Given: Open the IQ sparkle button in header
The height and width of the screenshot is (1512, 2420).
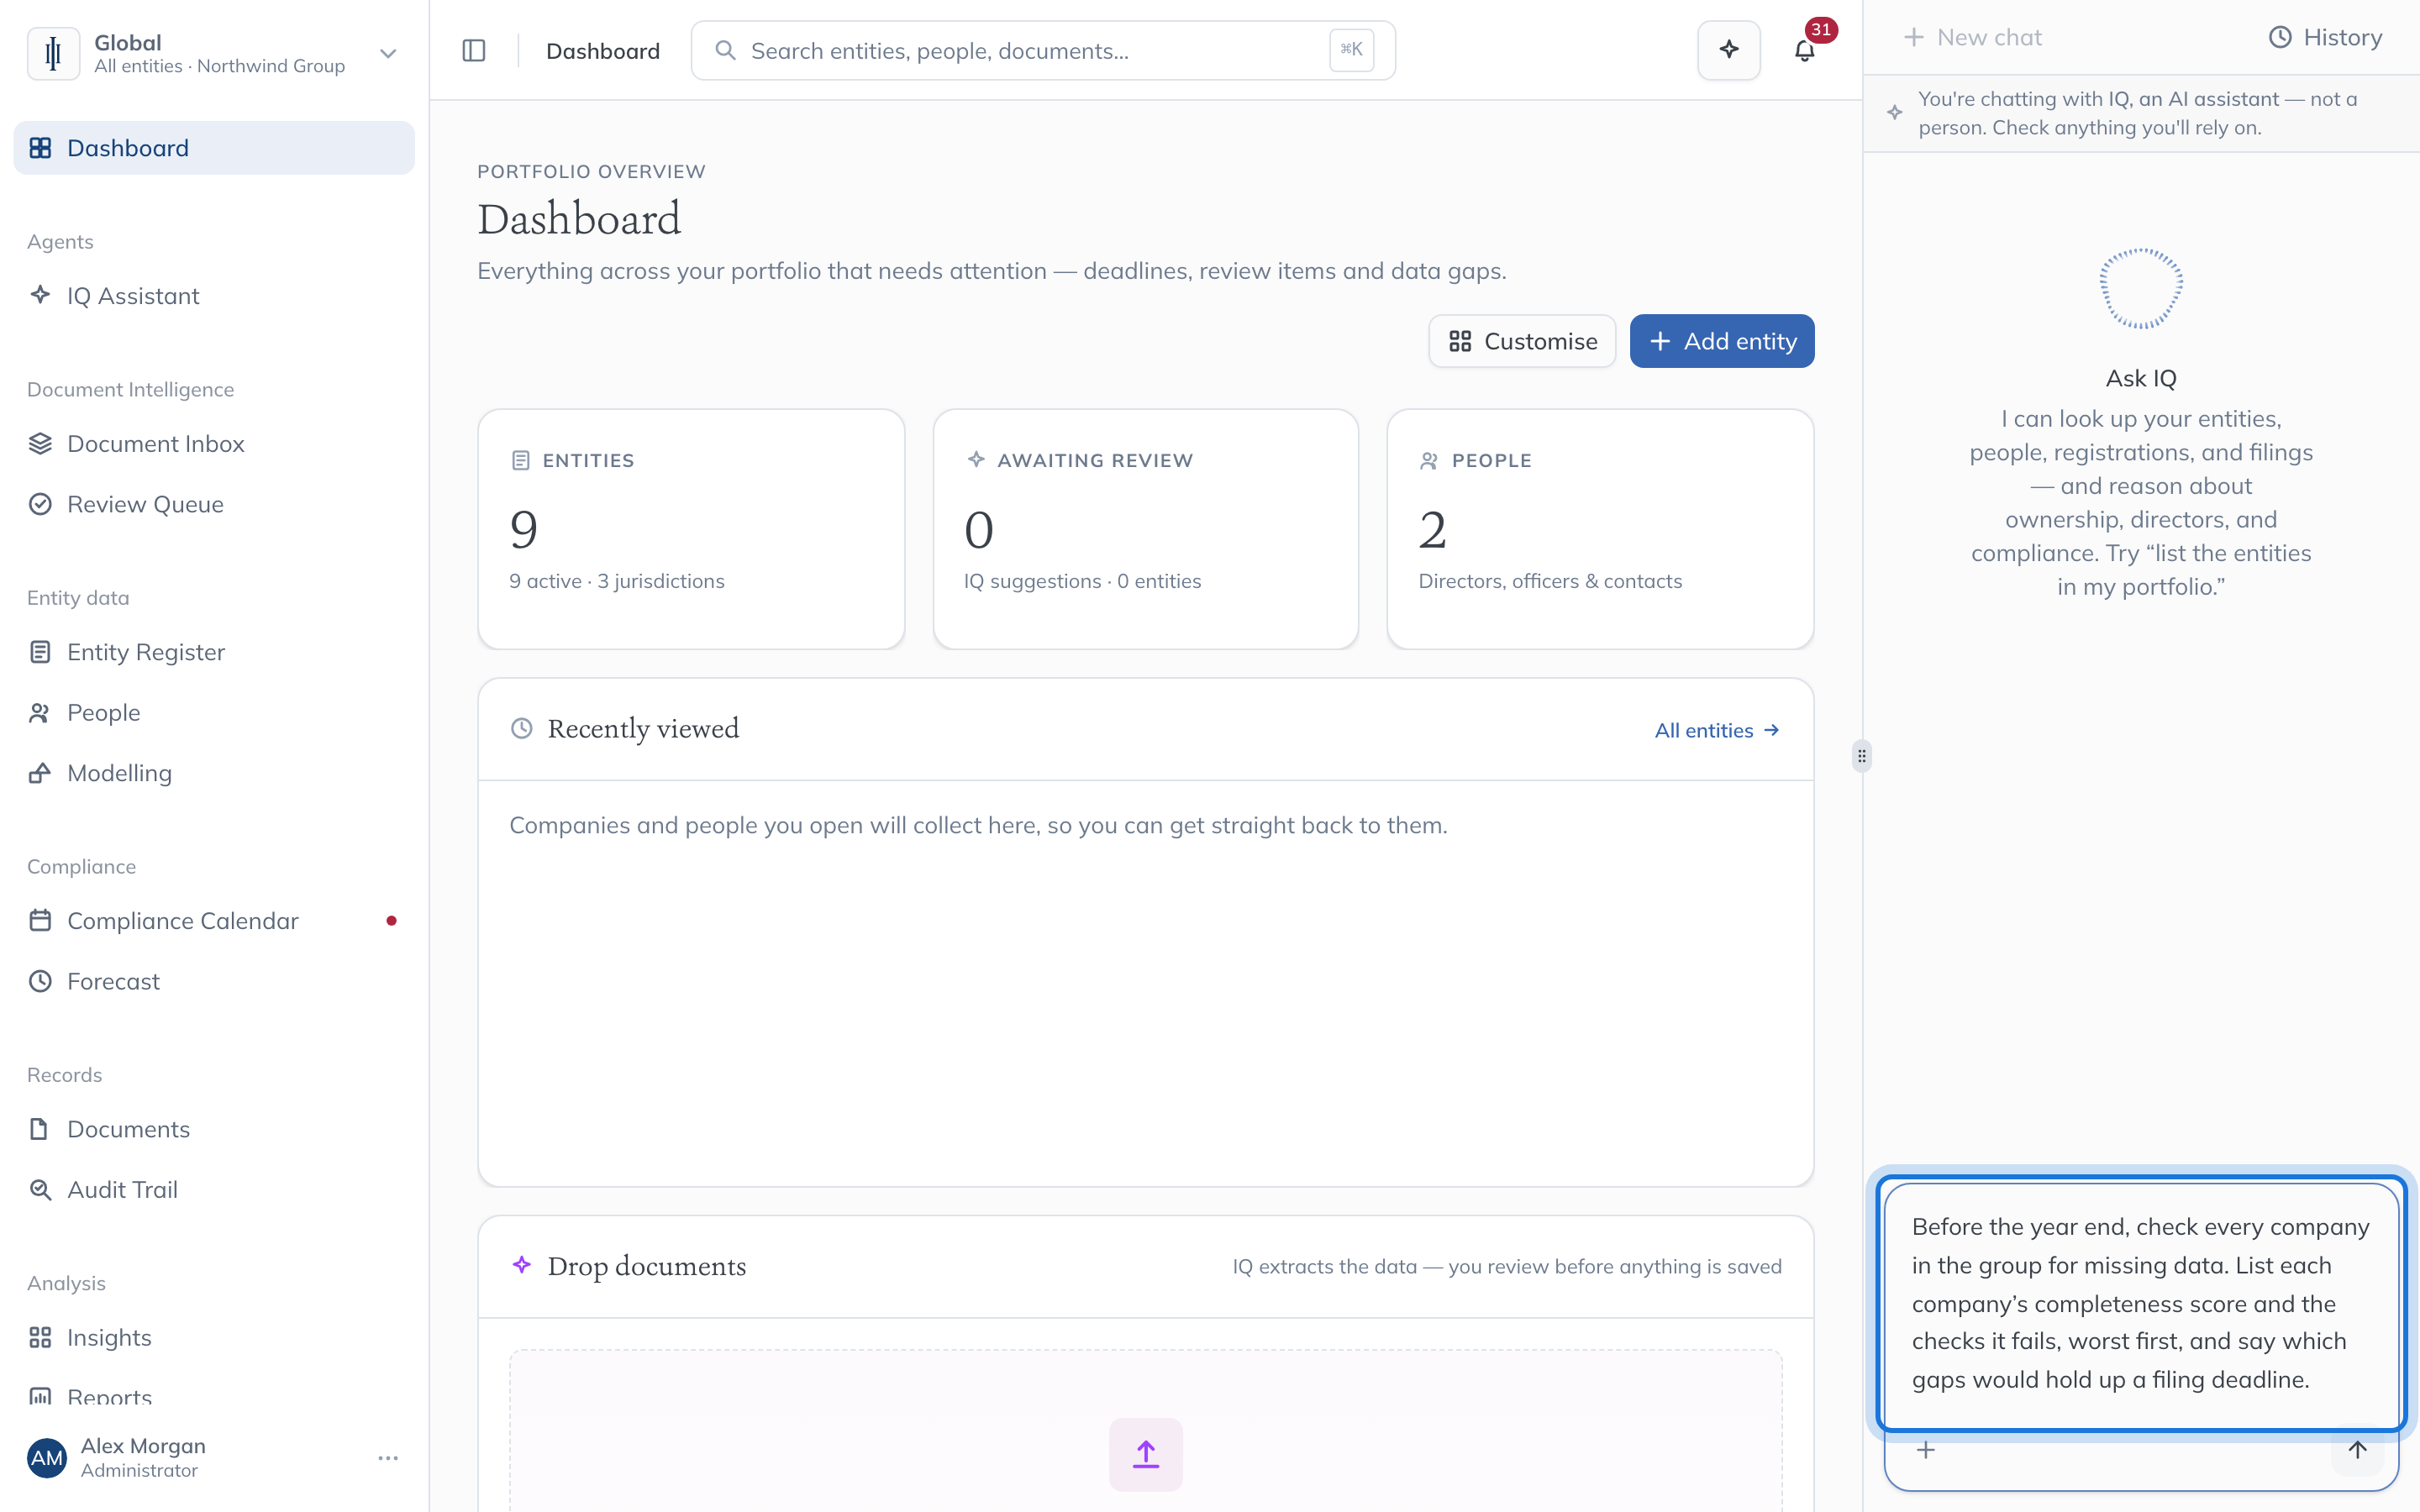Looking at the screenshot, I should point(1728,50).
